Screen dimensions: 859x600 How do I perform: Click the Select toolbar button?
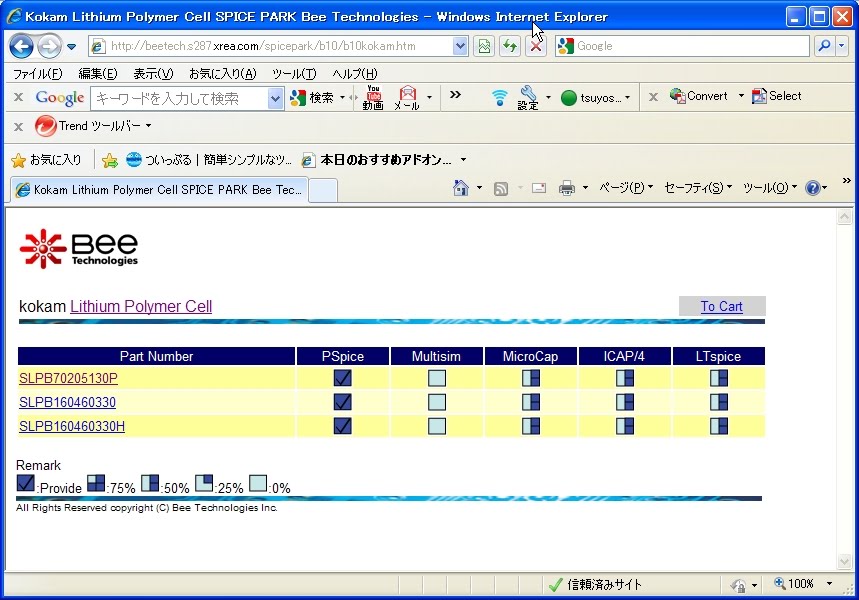coord(776,96)
